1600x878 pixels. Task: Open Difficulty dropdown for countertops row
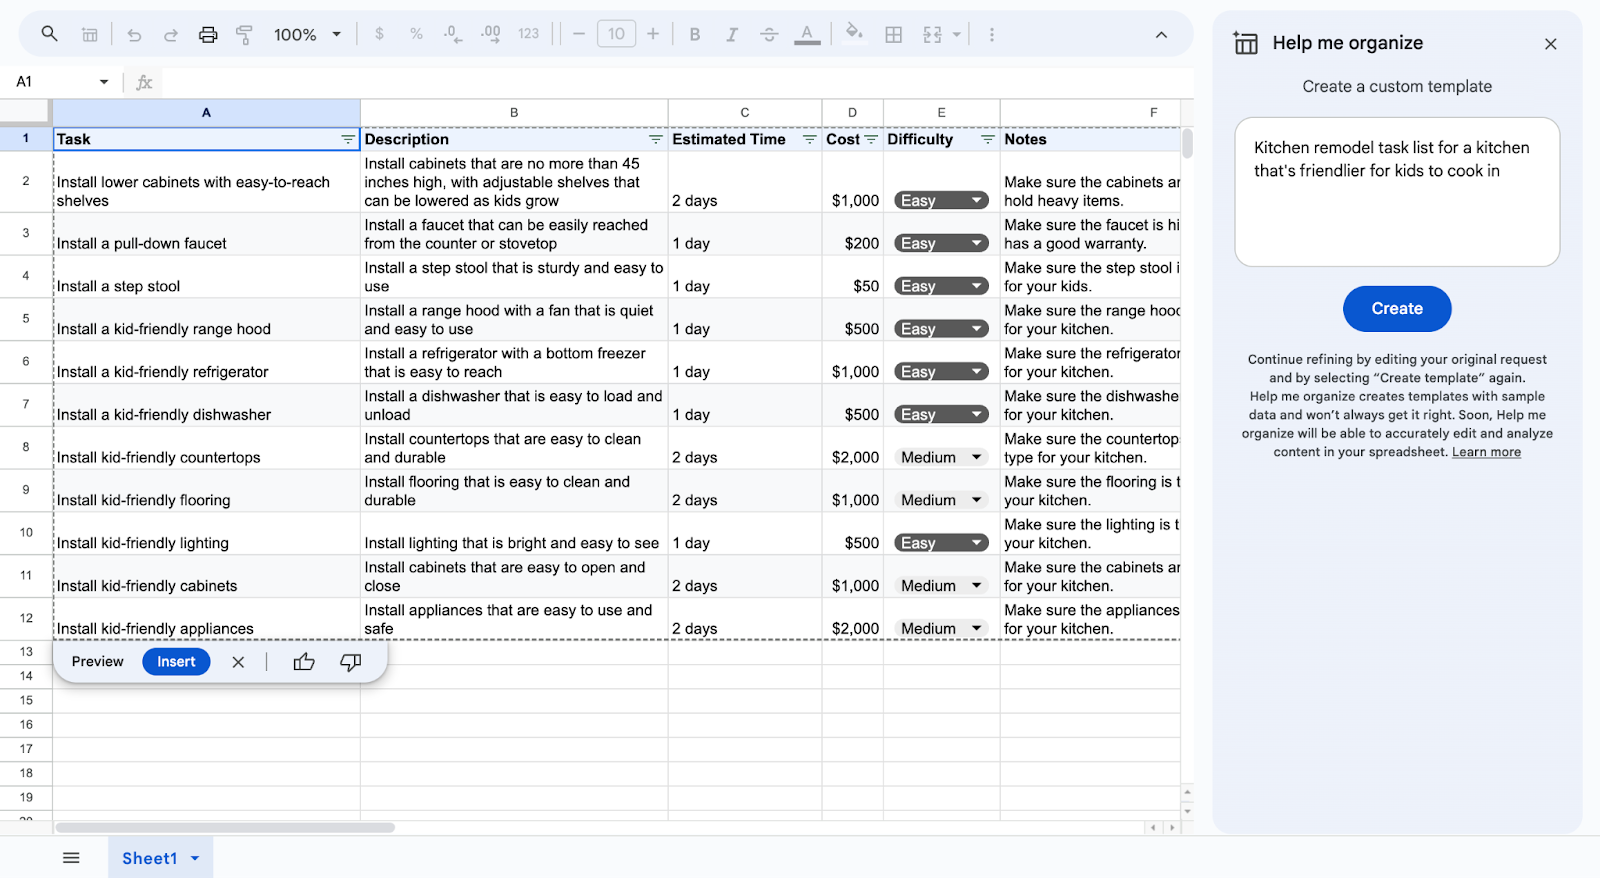click(x=941, y=457)
